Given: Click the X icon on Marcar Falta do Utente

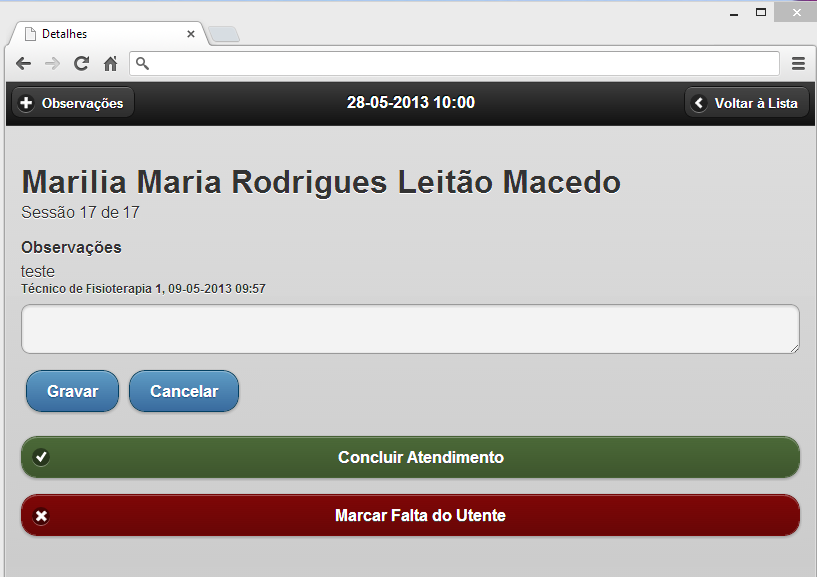Looking at the screenshot, I should pos(41,516).
